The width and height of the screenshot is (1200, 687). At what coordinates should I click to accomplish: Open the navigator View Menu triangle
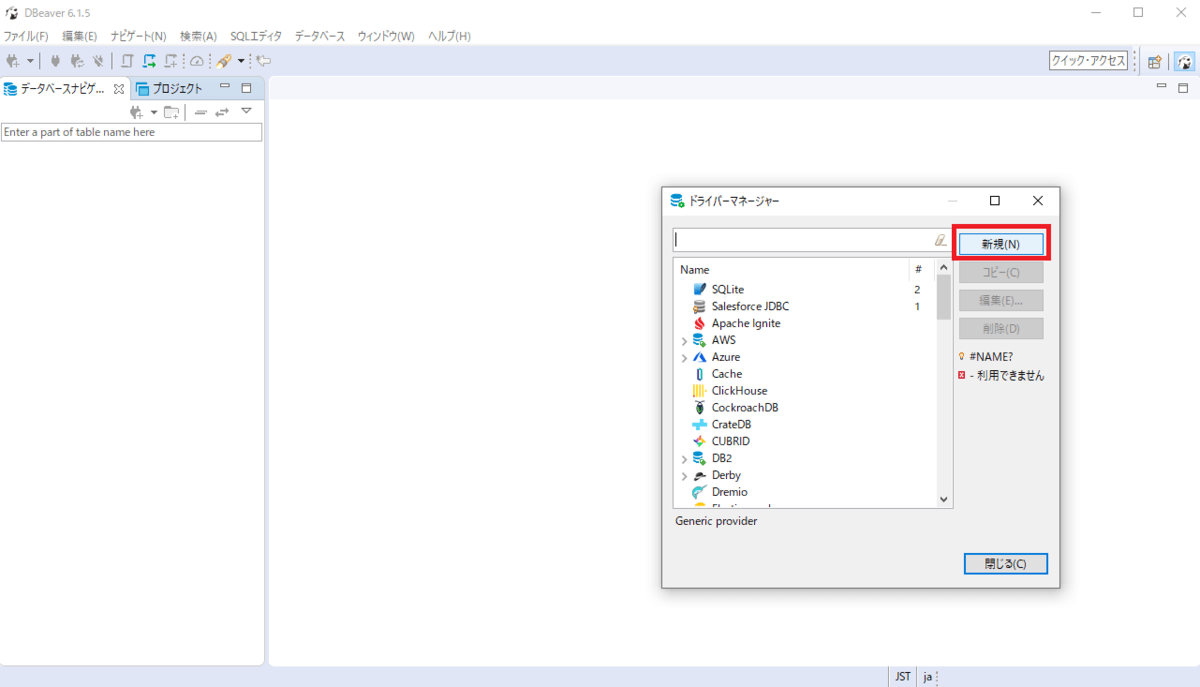(x=246, y=111)
